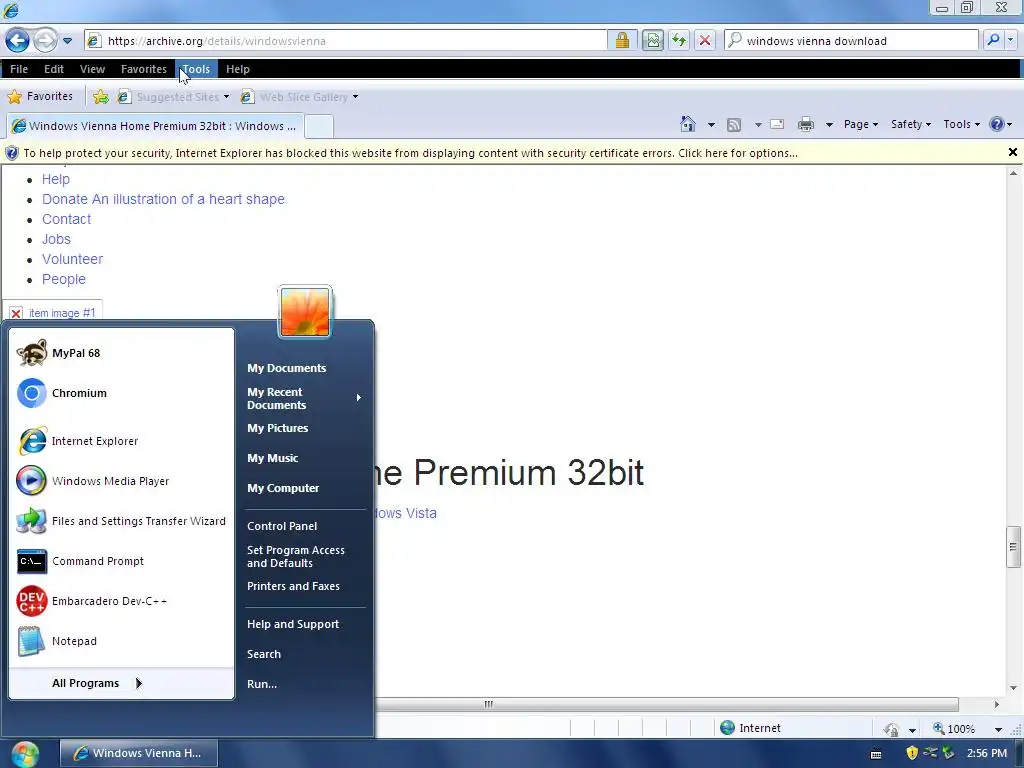
Task: Click the RSS Feeds icon
Action: click(x=734, y=124)
